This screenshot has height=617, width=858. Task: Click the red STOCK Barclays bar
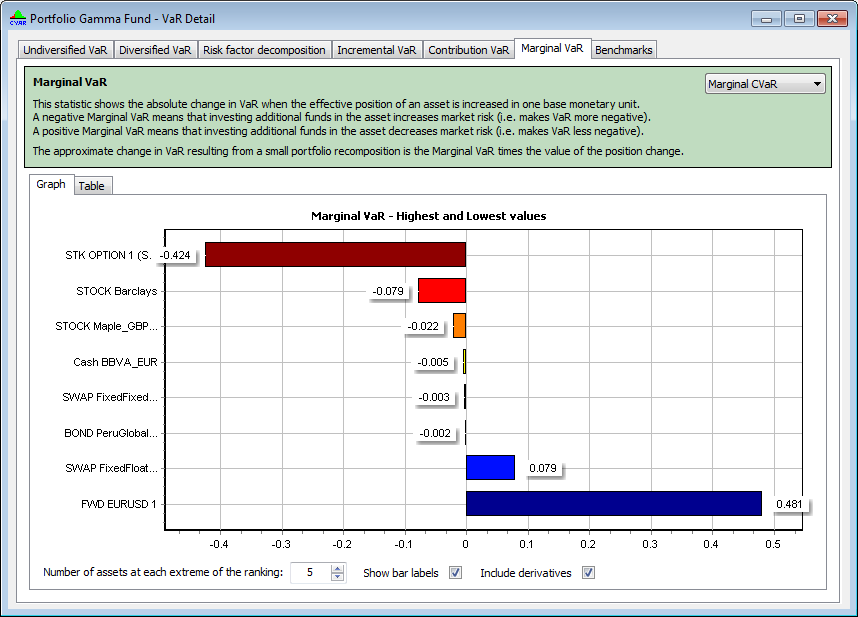[441, 291]
